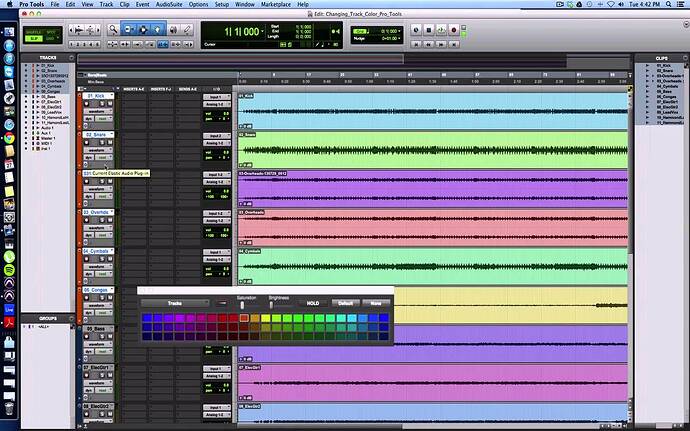Open the 01_Kick Input 1 path selector
690x431 pixels.
217,97
